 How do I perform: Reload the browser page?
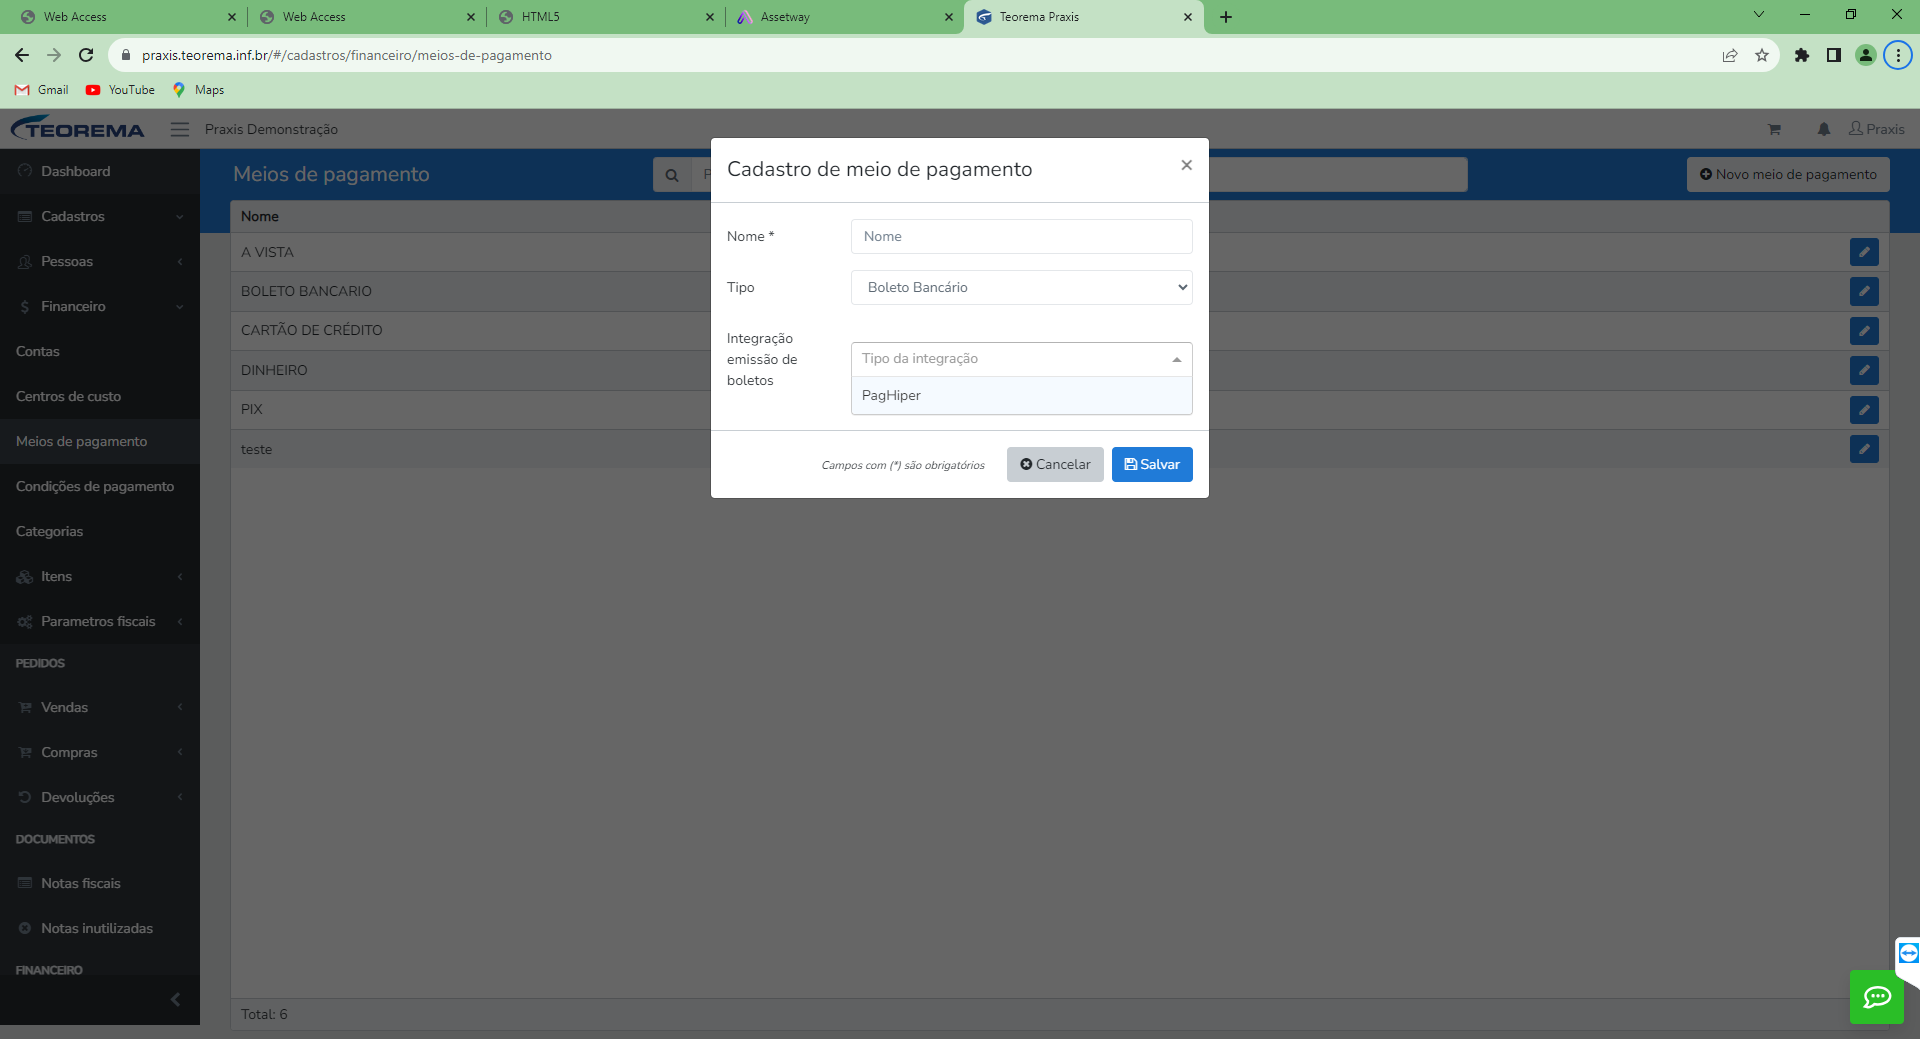(x=86, y=55)
